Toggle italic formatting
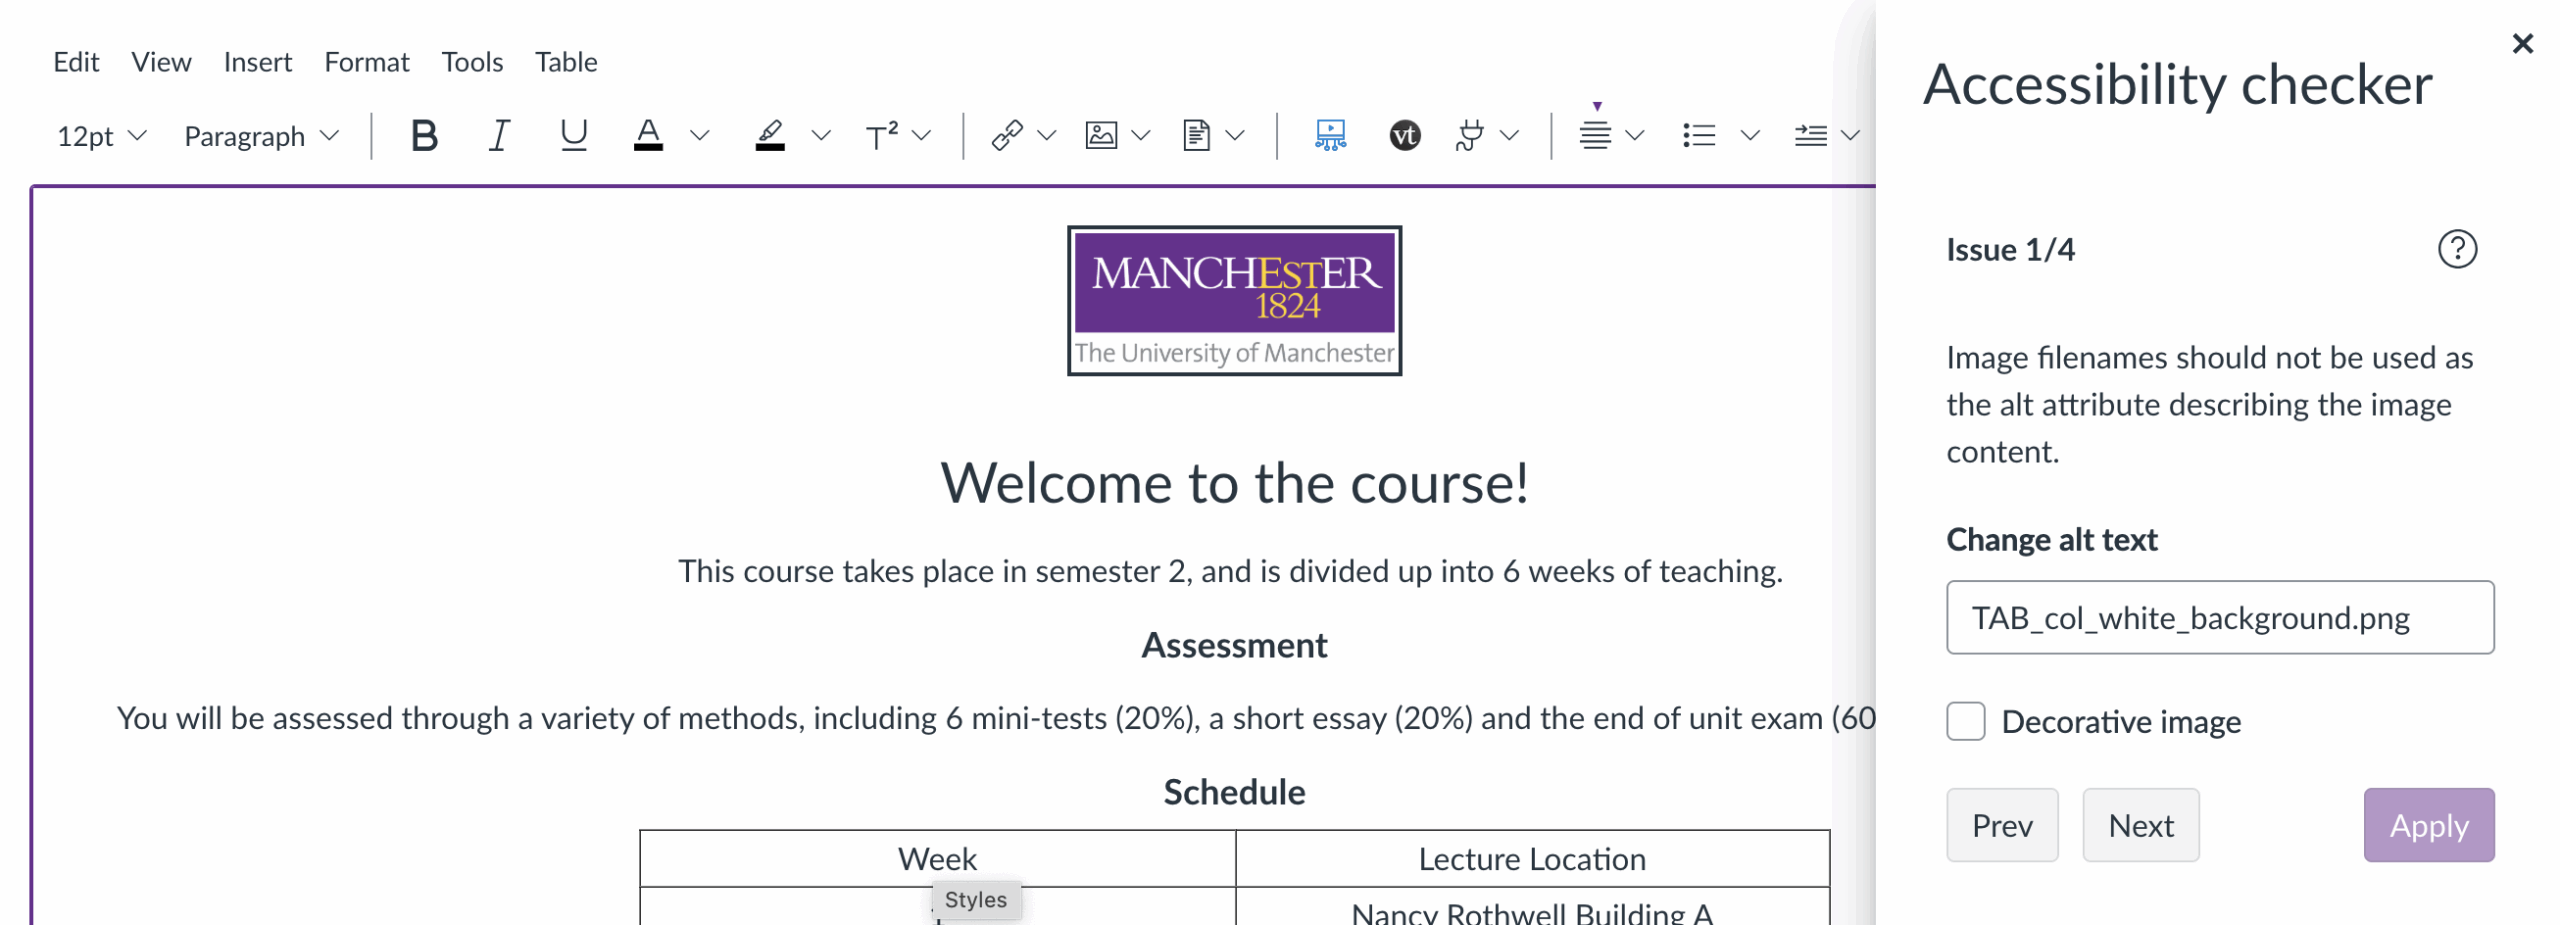 coord(498,135)
